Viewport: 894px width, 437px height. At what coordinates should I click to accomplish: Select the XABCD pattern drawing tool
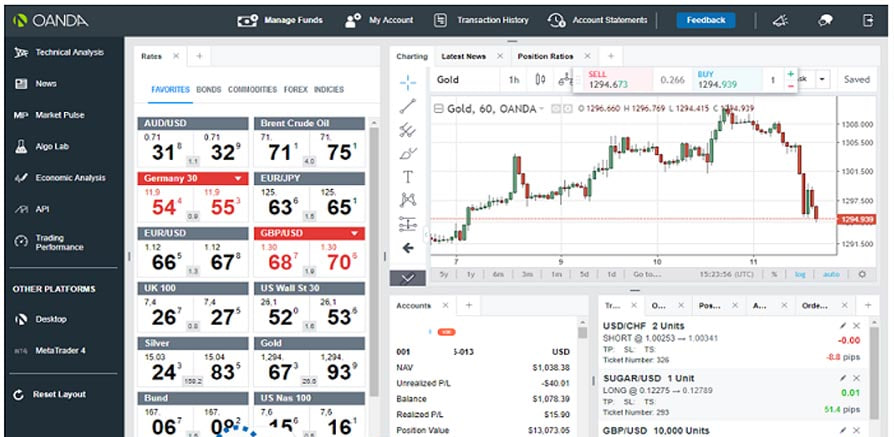coord(408,200)
